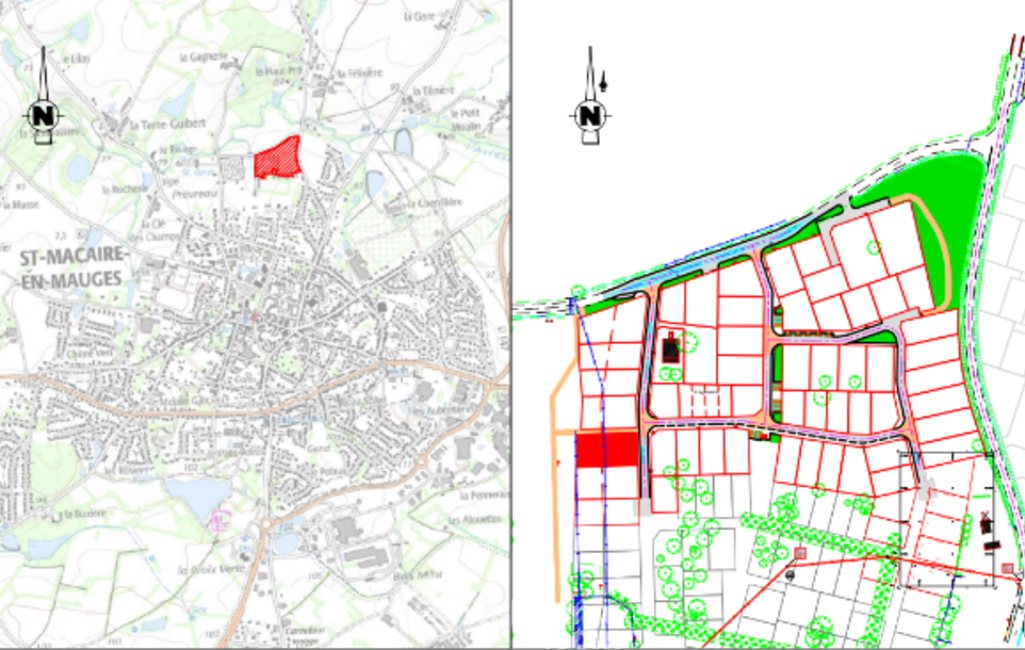
Task: Click the black building symbol in the plan
Action: coord(671,349)
